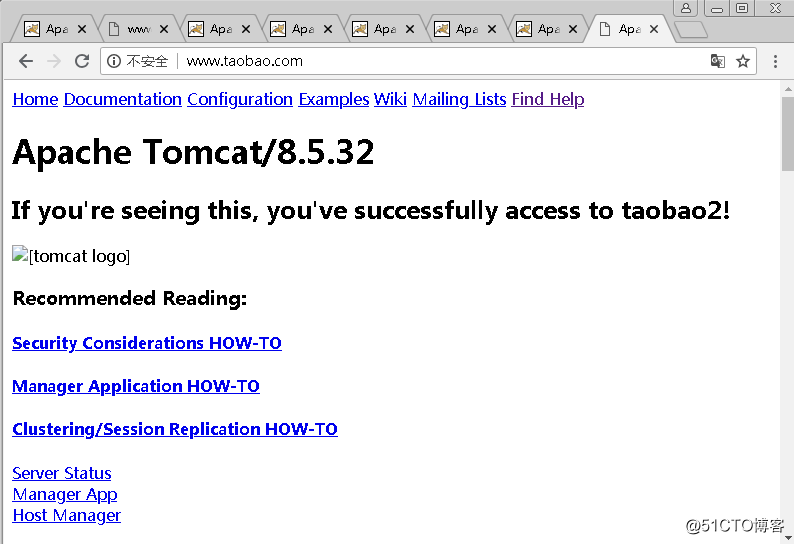Click the Recommended Reading: heading

point(130,298)
